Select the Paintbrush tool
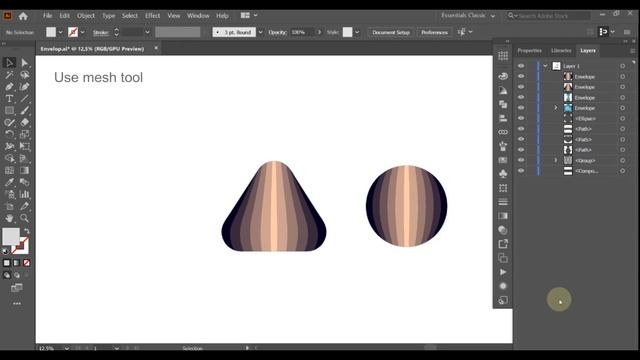This screenshot has width=640, height=360. click(x=24, y=110)
